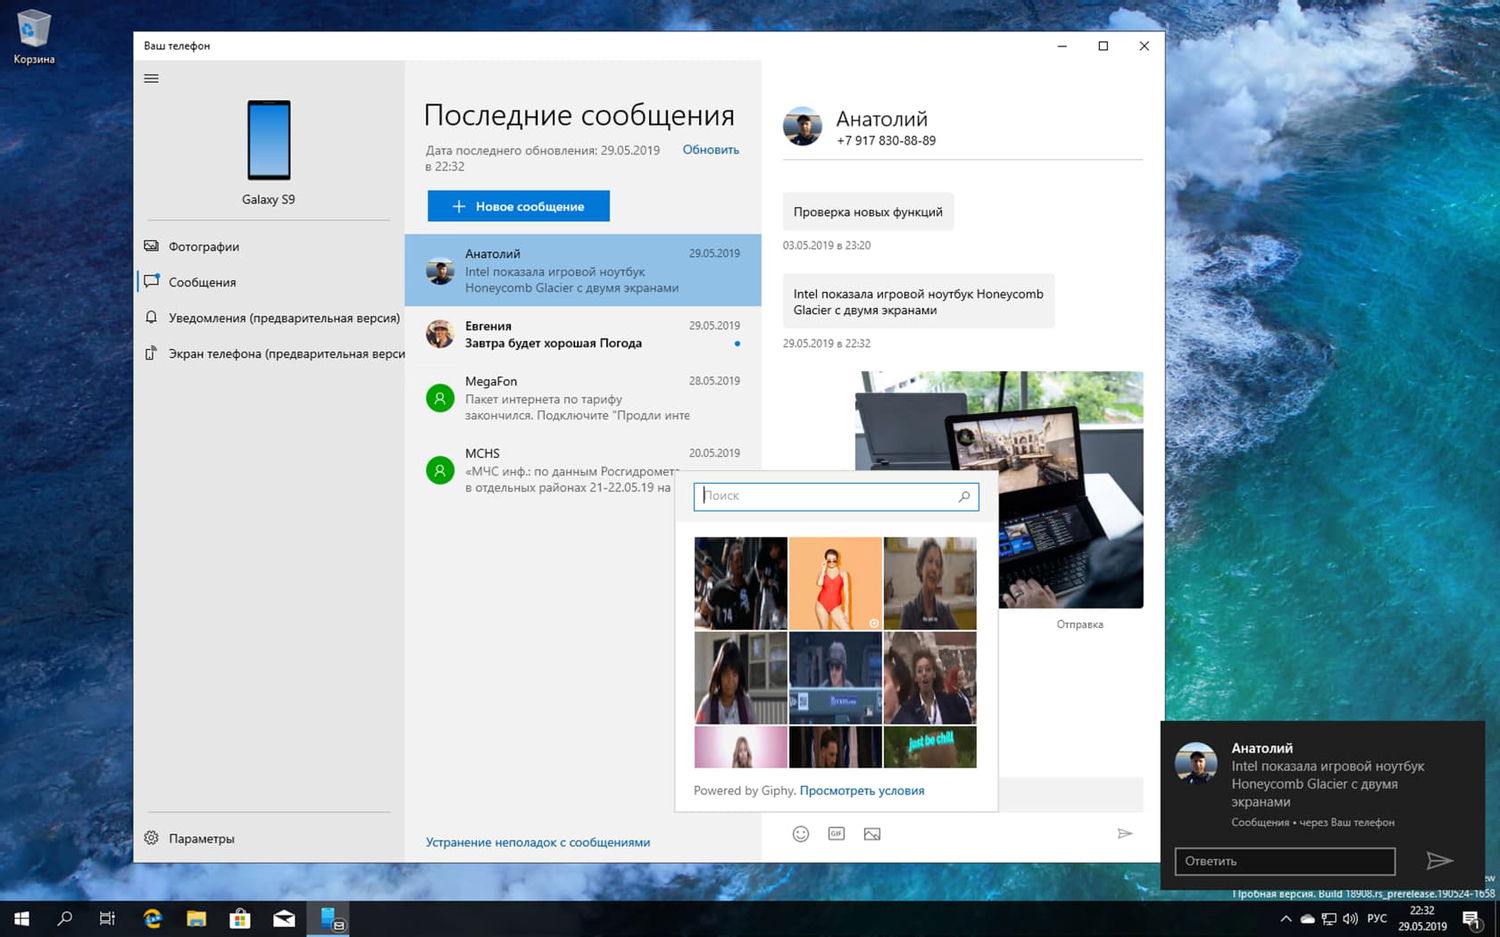Open the Microsoft Store taskbar icon
The height and width of the screenshot is (937, 1500).
coord(240,918)
